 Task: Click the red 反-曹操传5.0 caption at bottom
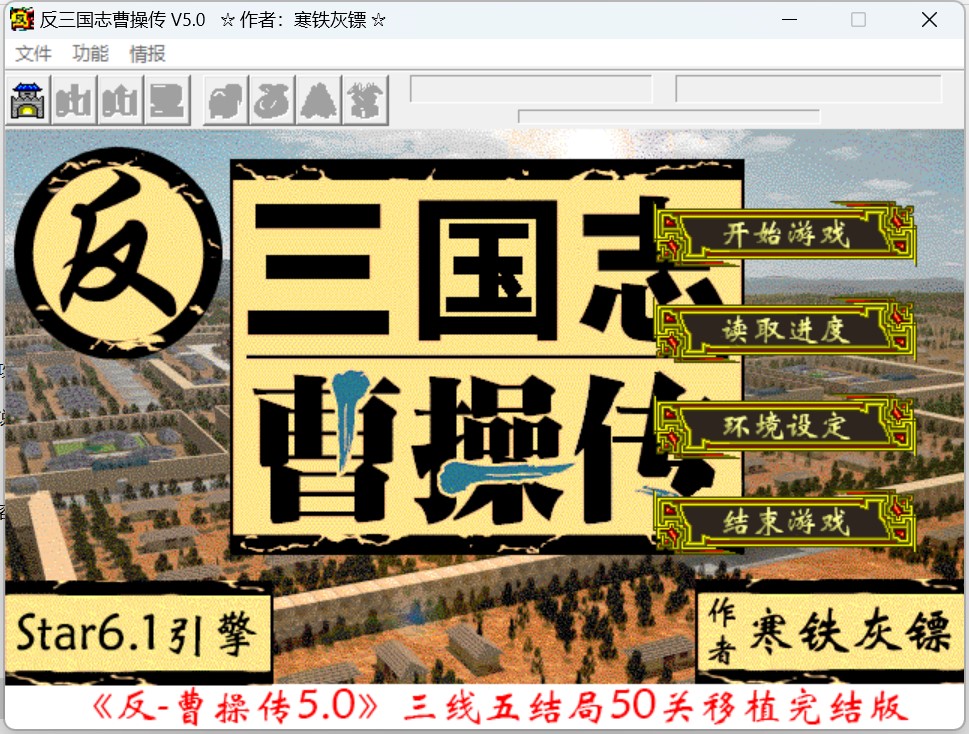500,706
